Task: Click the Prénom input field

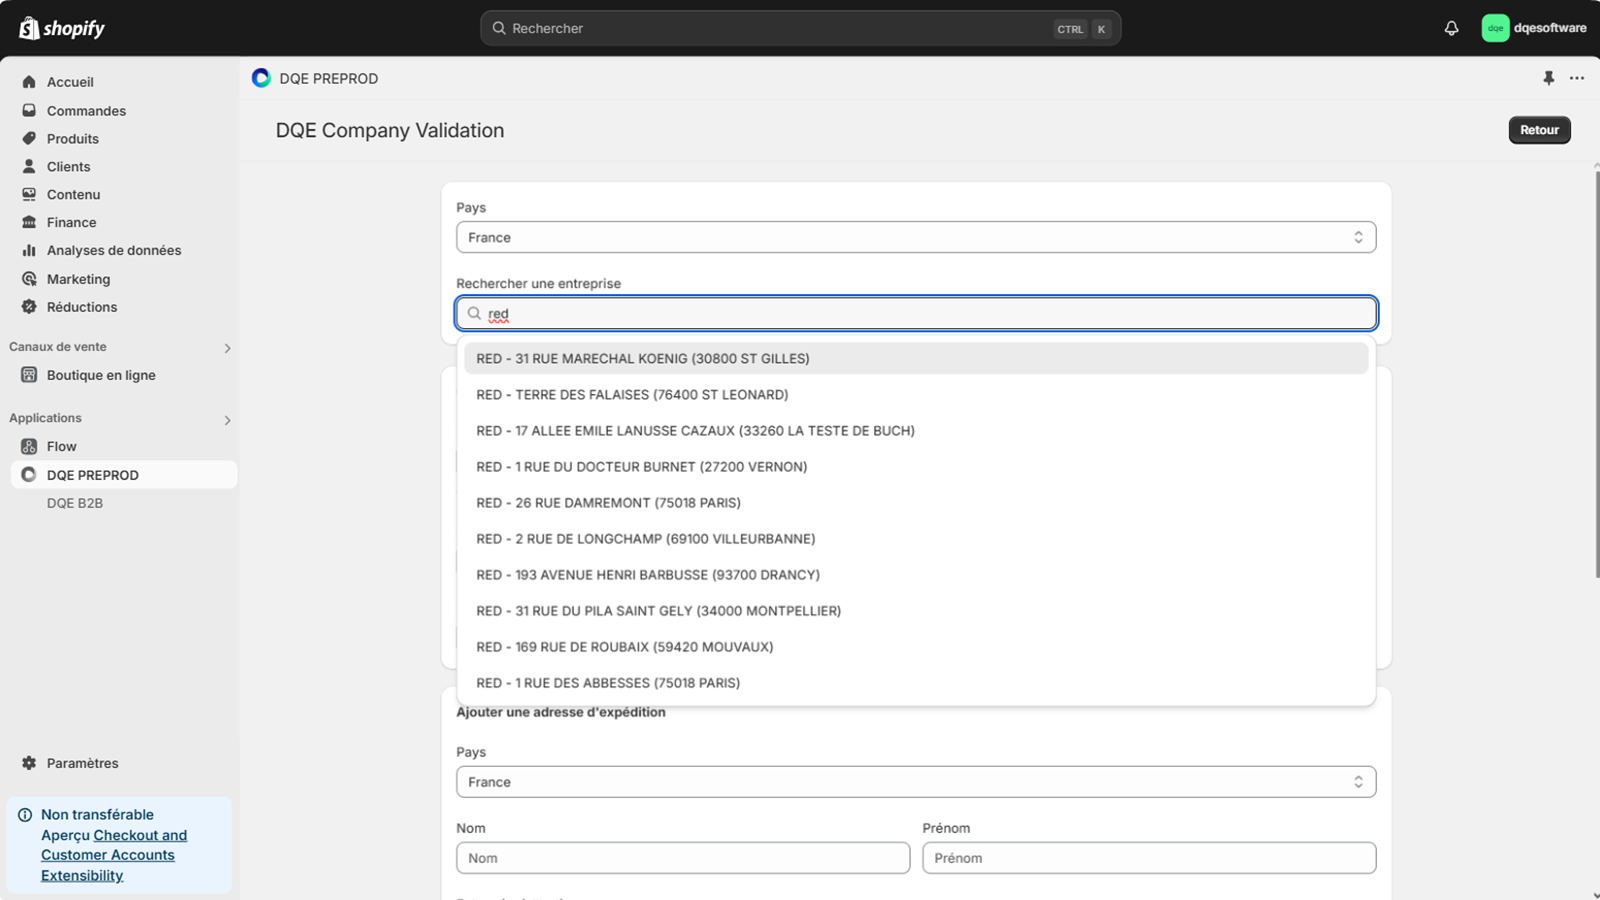Action: 1149,858
